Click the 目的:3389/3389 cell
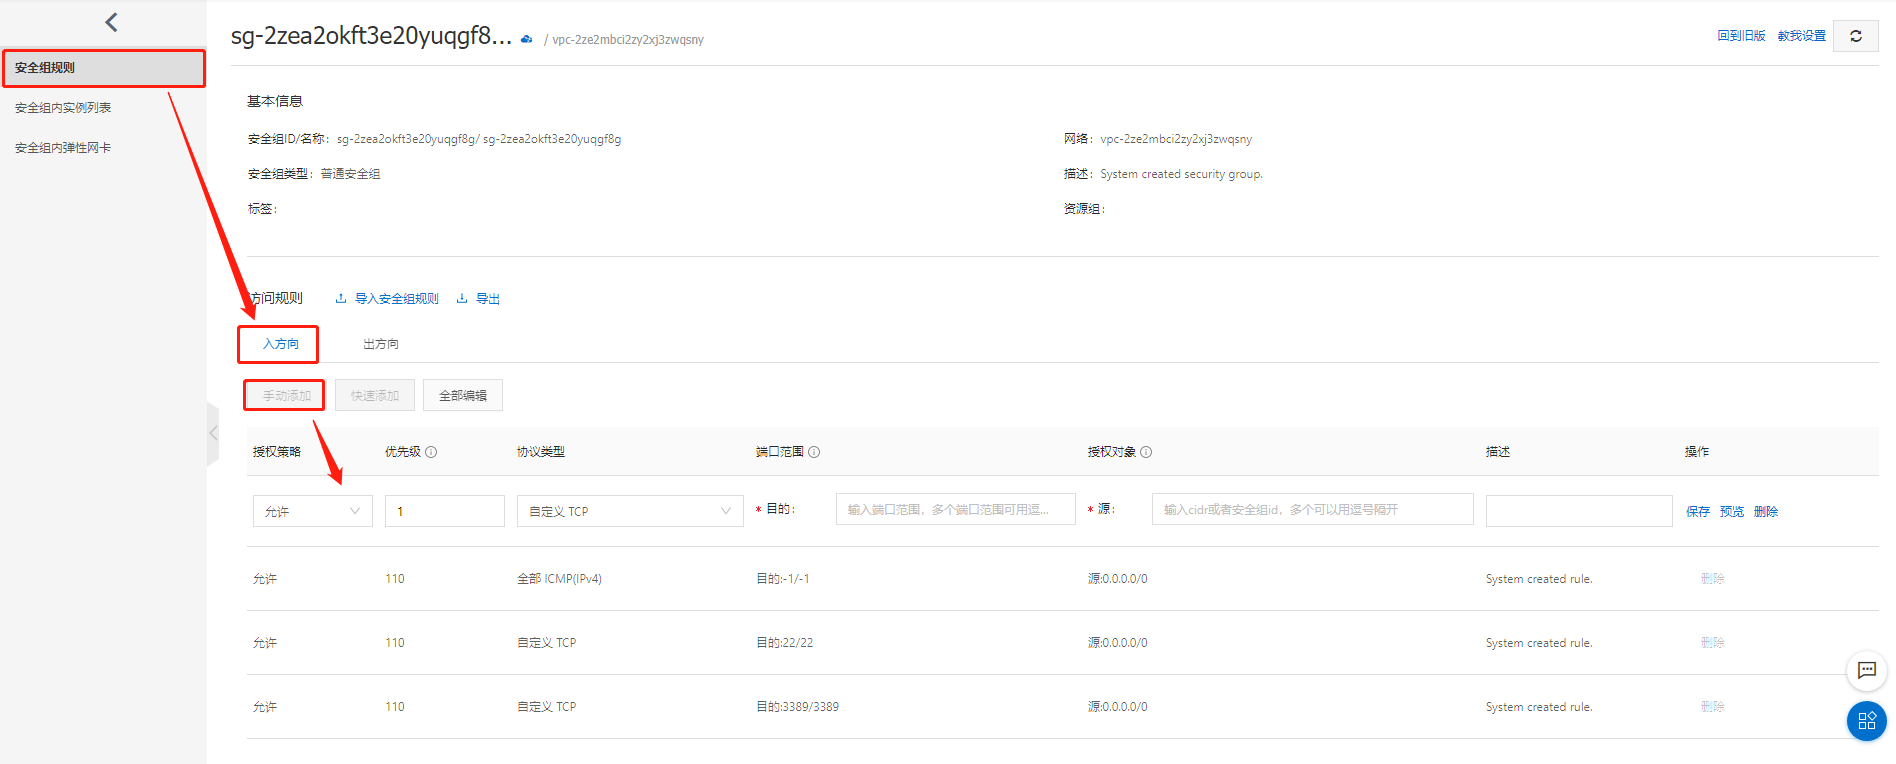 pyautogui.click(x=797, y=707)
